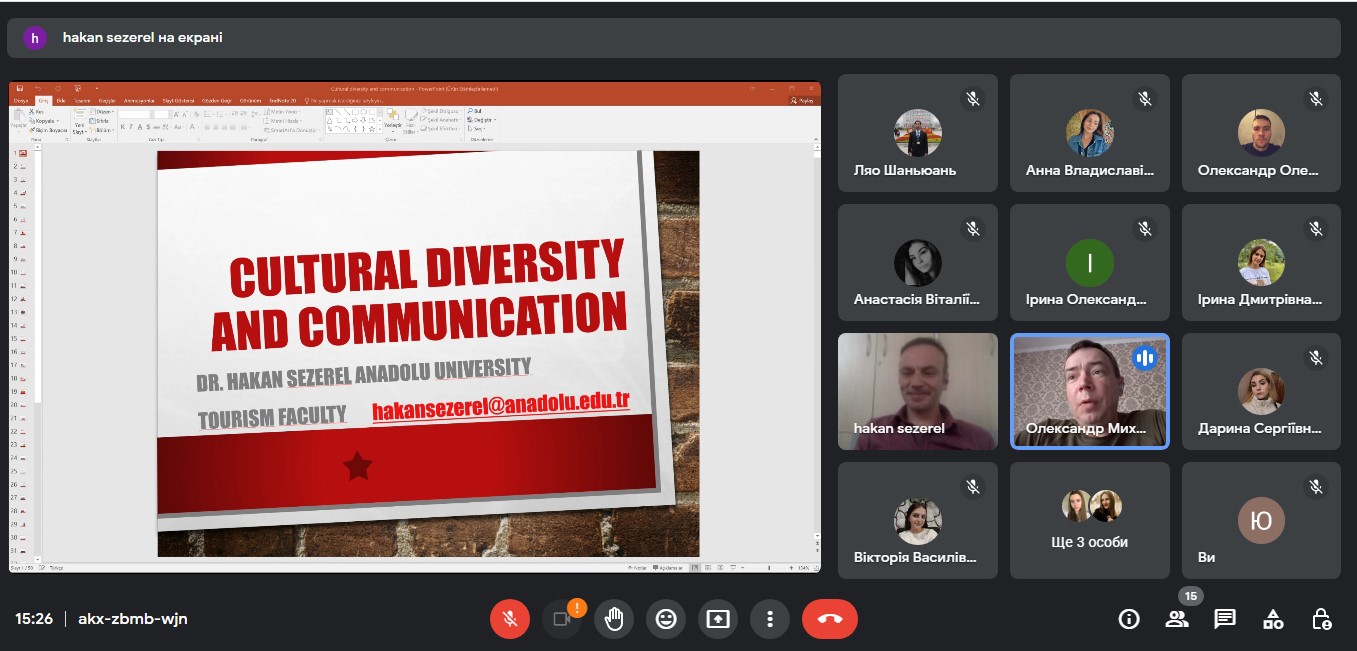This screenshot has height=651, width=1357.
Task: Open the chat with everyone panel
Action: pos(1225,619)
